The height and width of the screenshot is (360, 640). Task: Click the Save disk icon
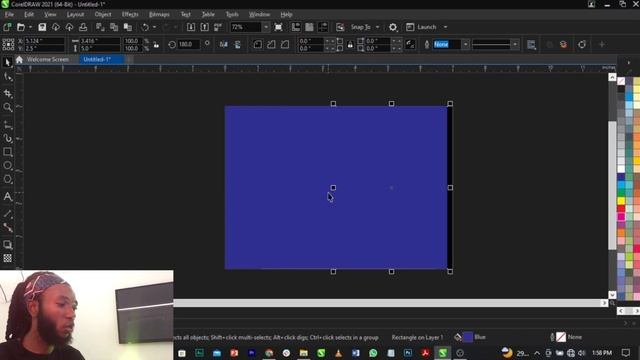(42, 27)
